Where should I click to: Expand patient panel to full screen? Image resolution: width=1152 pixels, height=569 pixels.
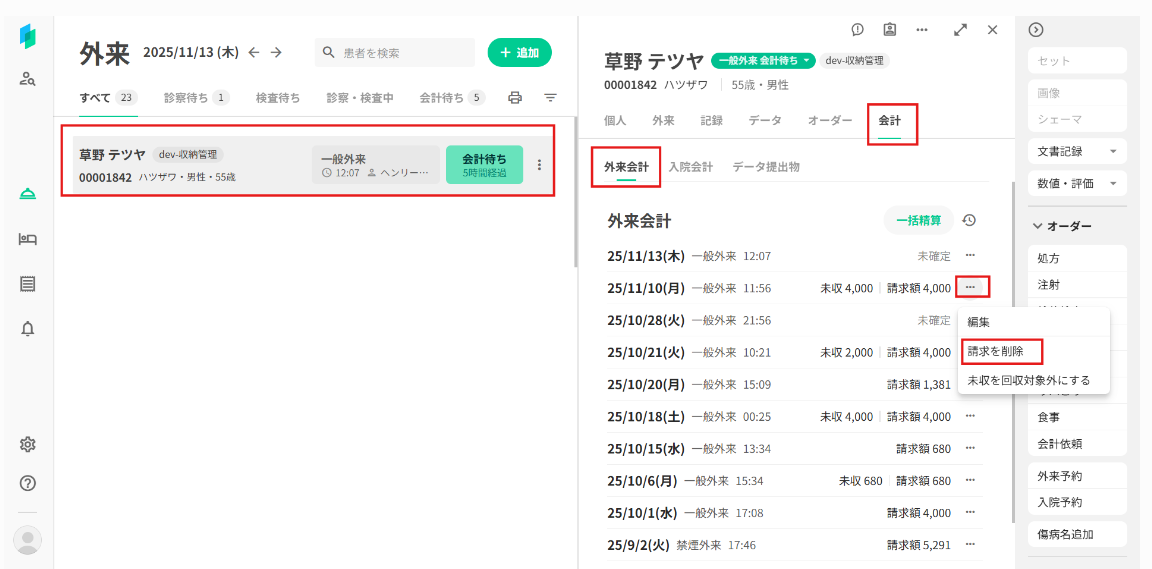[960, 30]
